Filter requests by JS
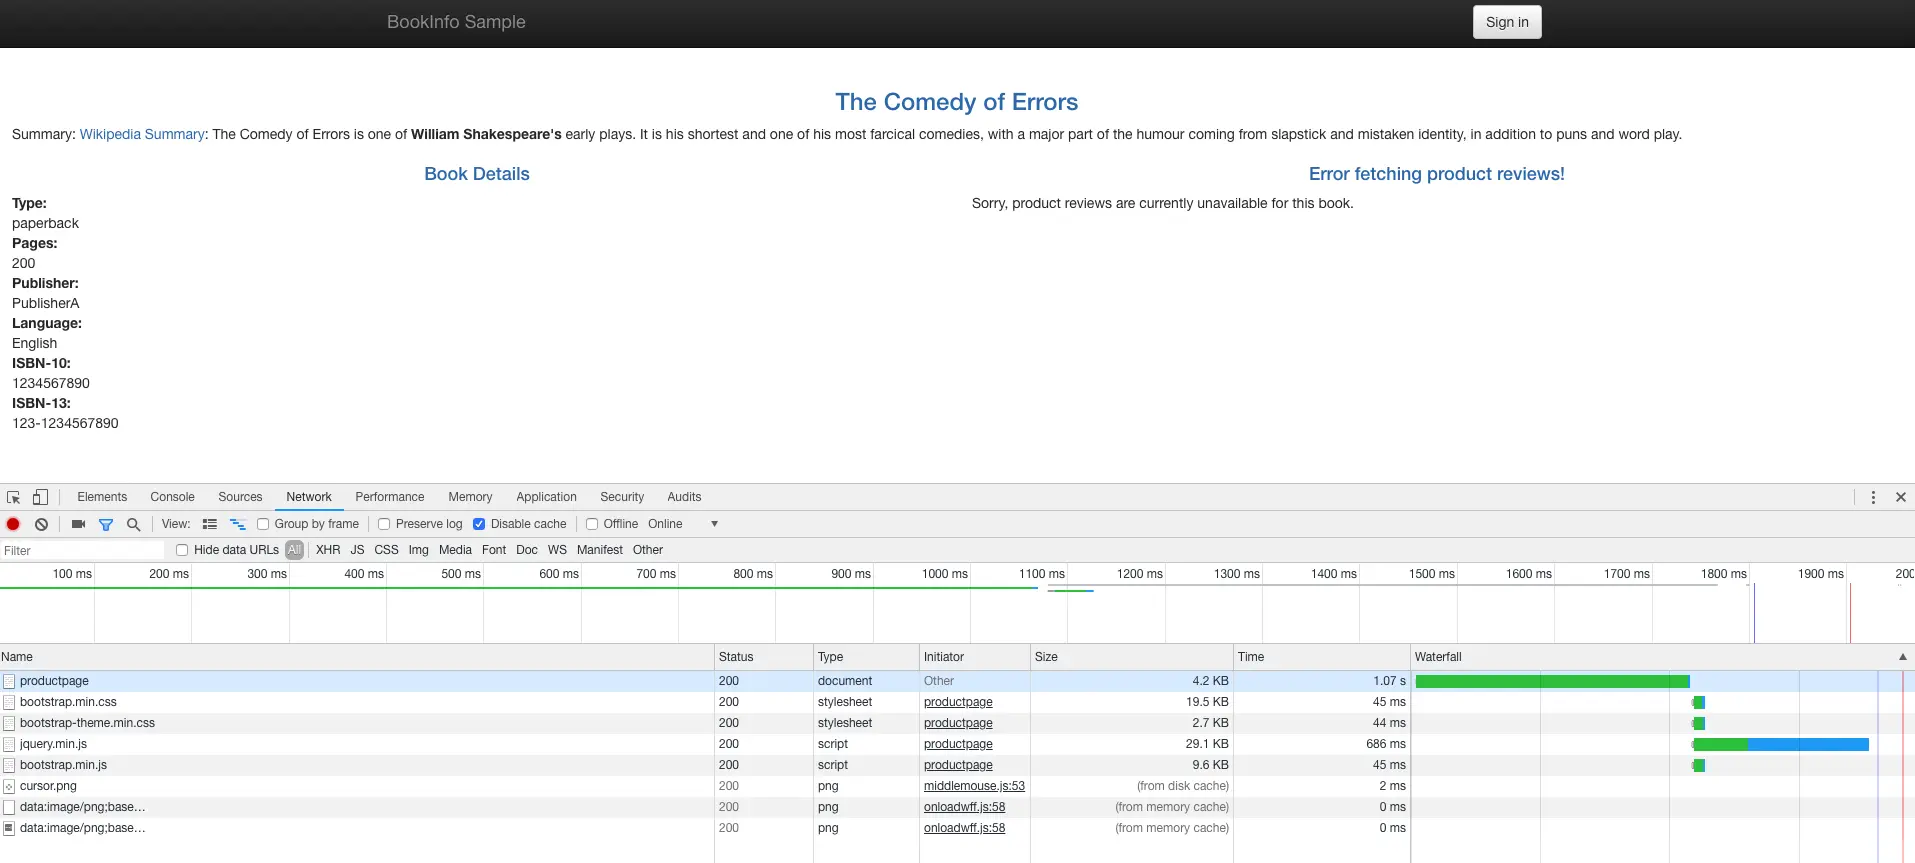The width and height of the screenshot is (1915, 863). 357,550
